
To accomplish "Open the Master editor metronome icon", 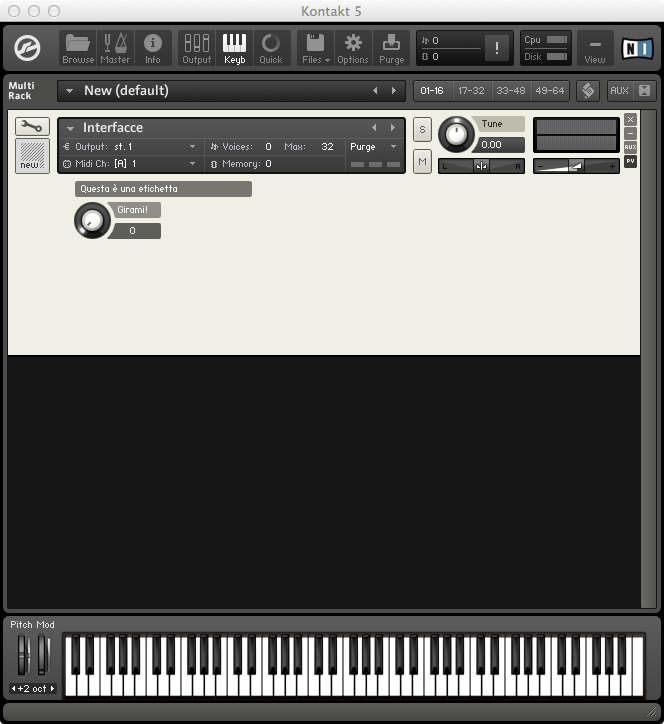I will [115, 47].
